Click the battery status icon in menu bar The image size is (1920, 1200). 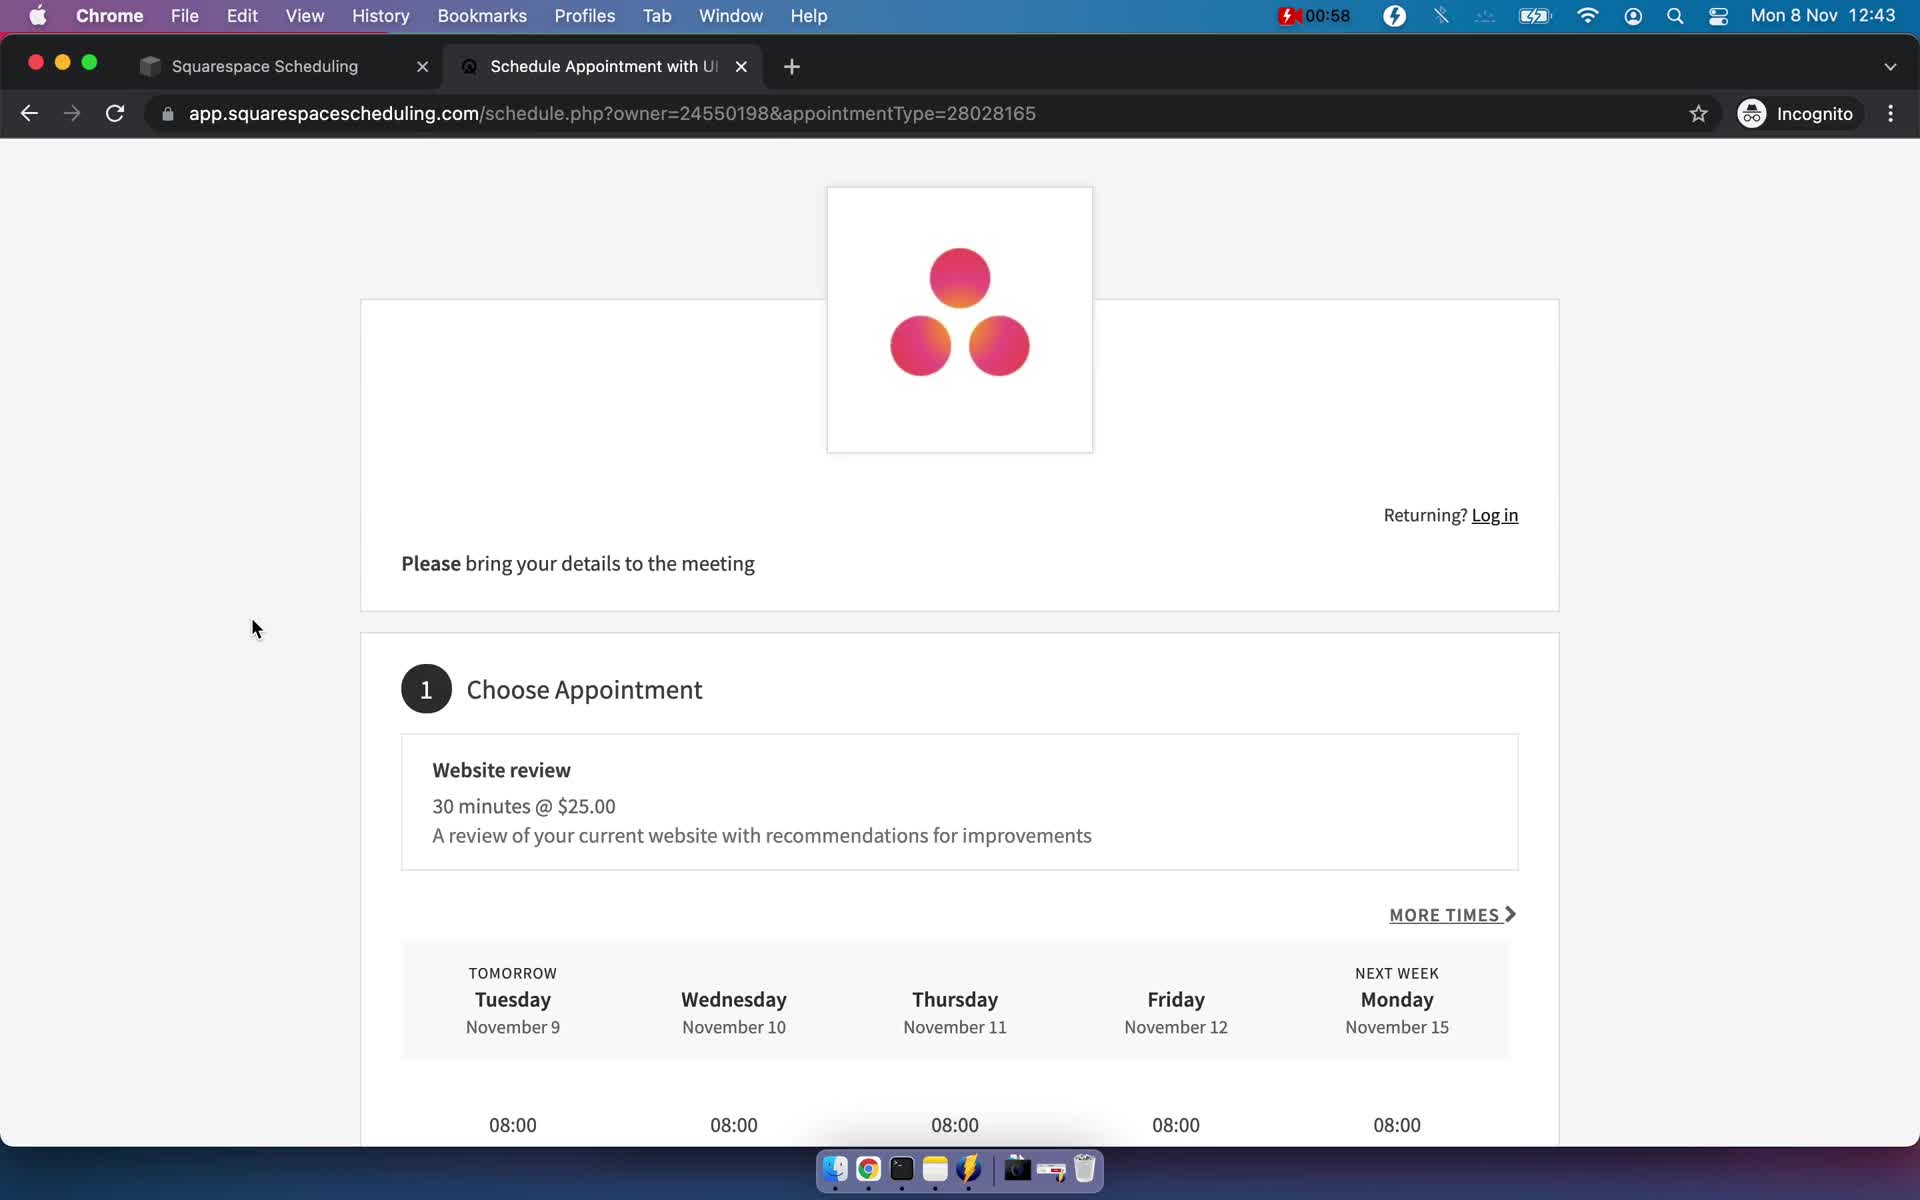coord(1536,15)
